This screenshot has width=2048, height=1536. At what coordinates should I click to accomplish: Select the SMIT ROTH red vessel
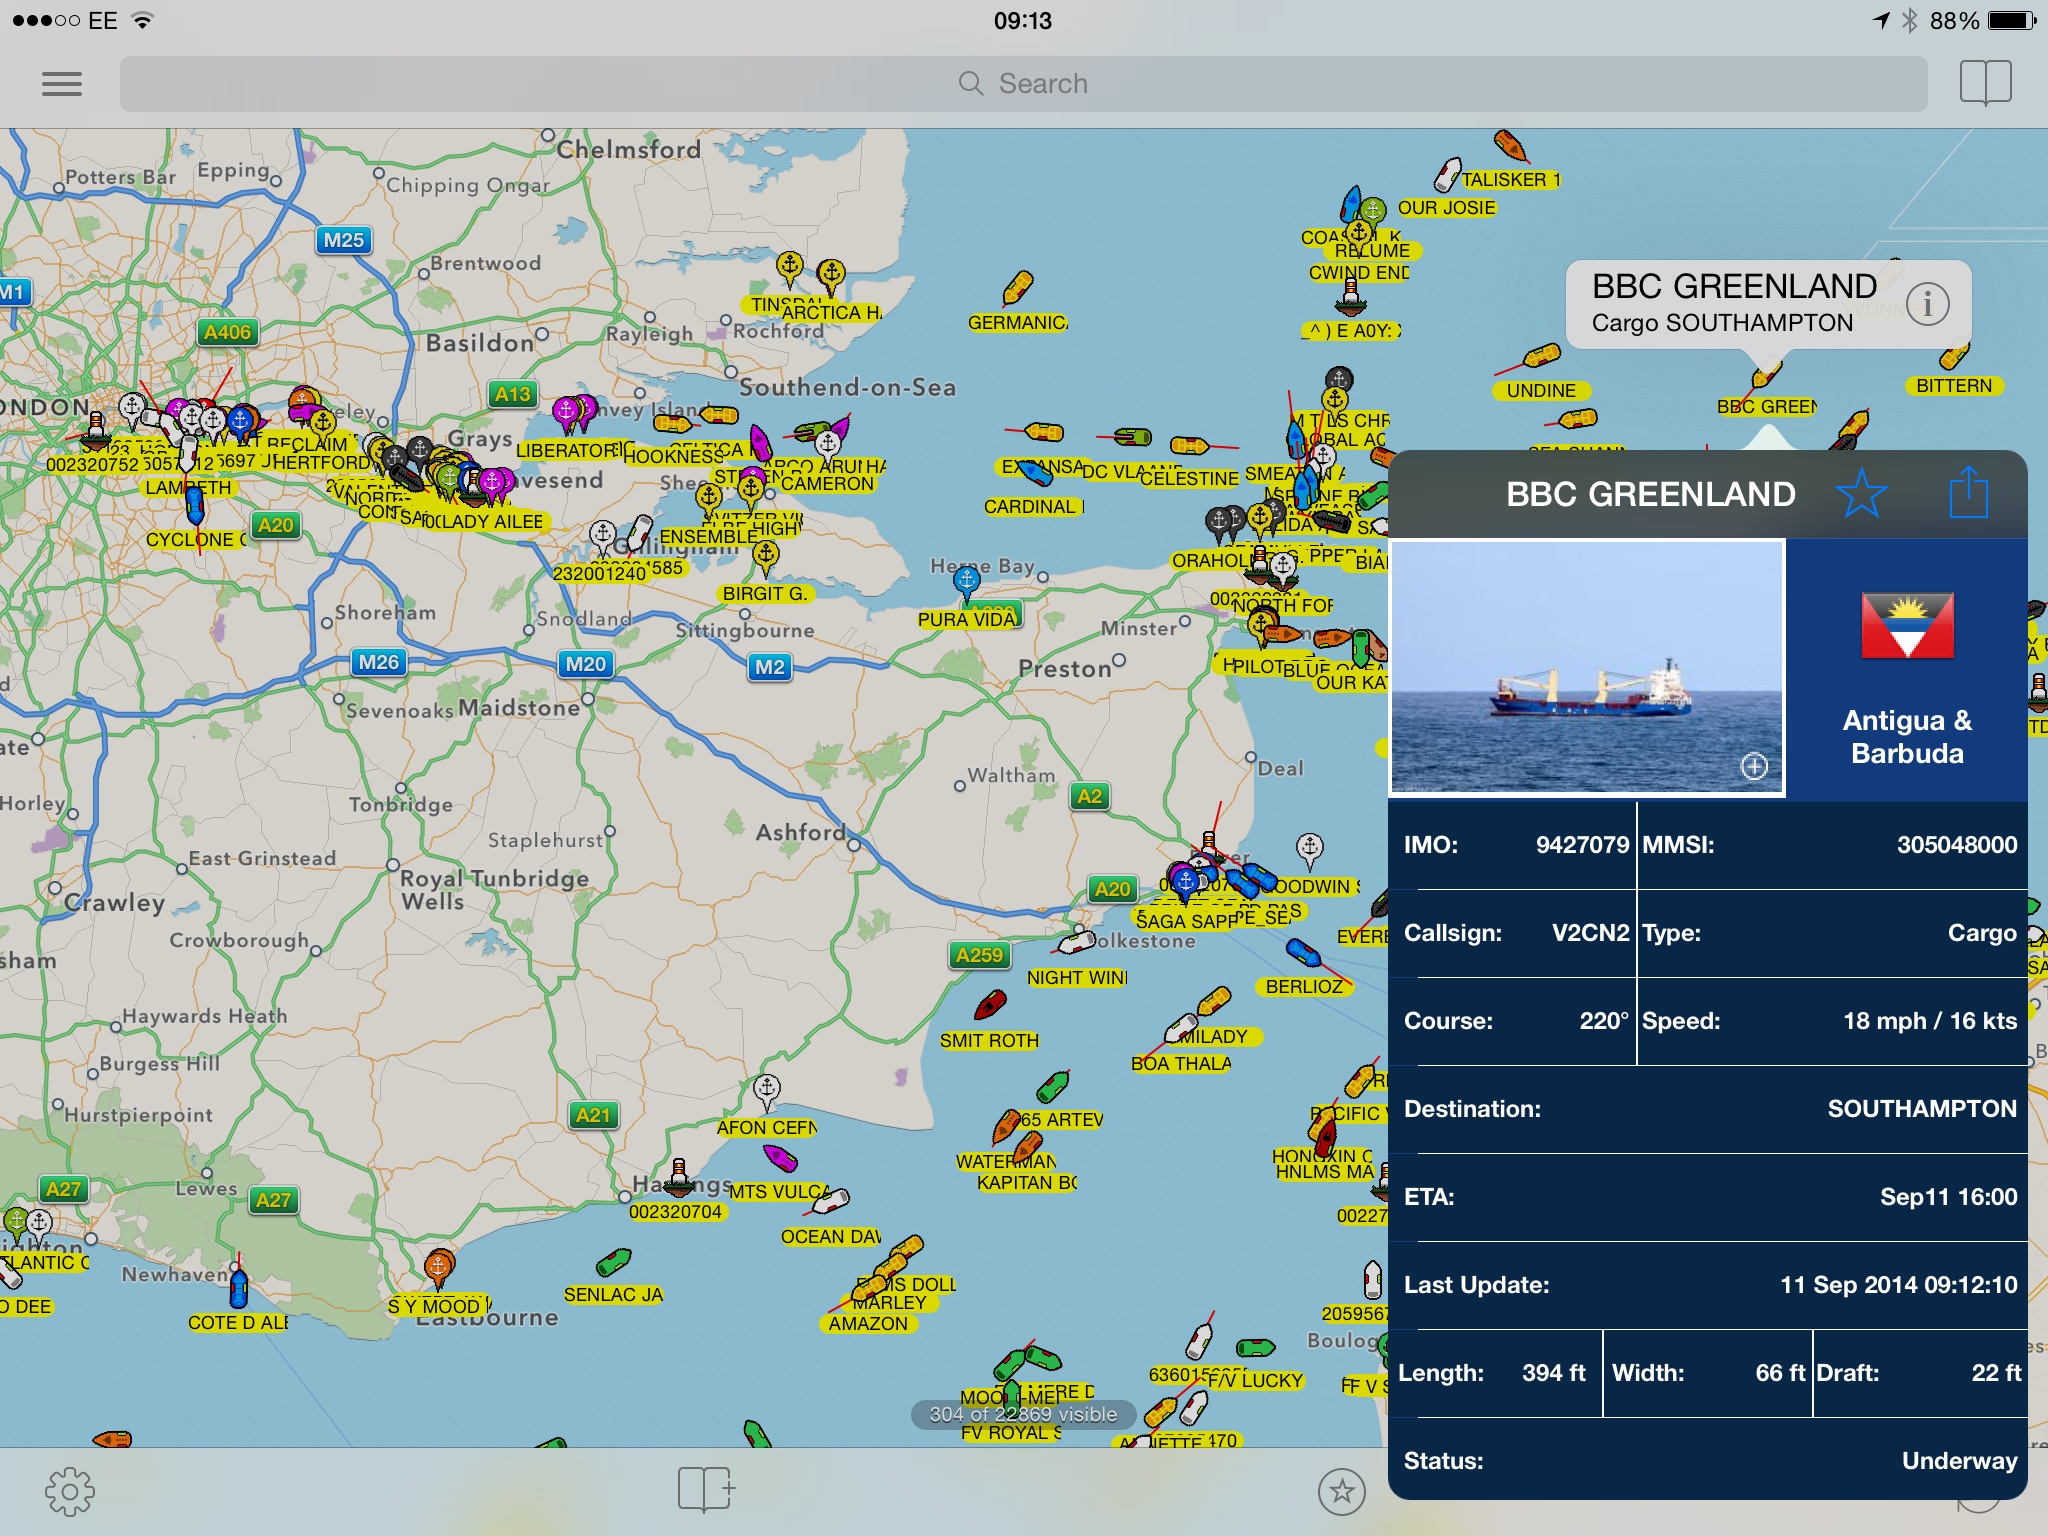[990, 1005]
